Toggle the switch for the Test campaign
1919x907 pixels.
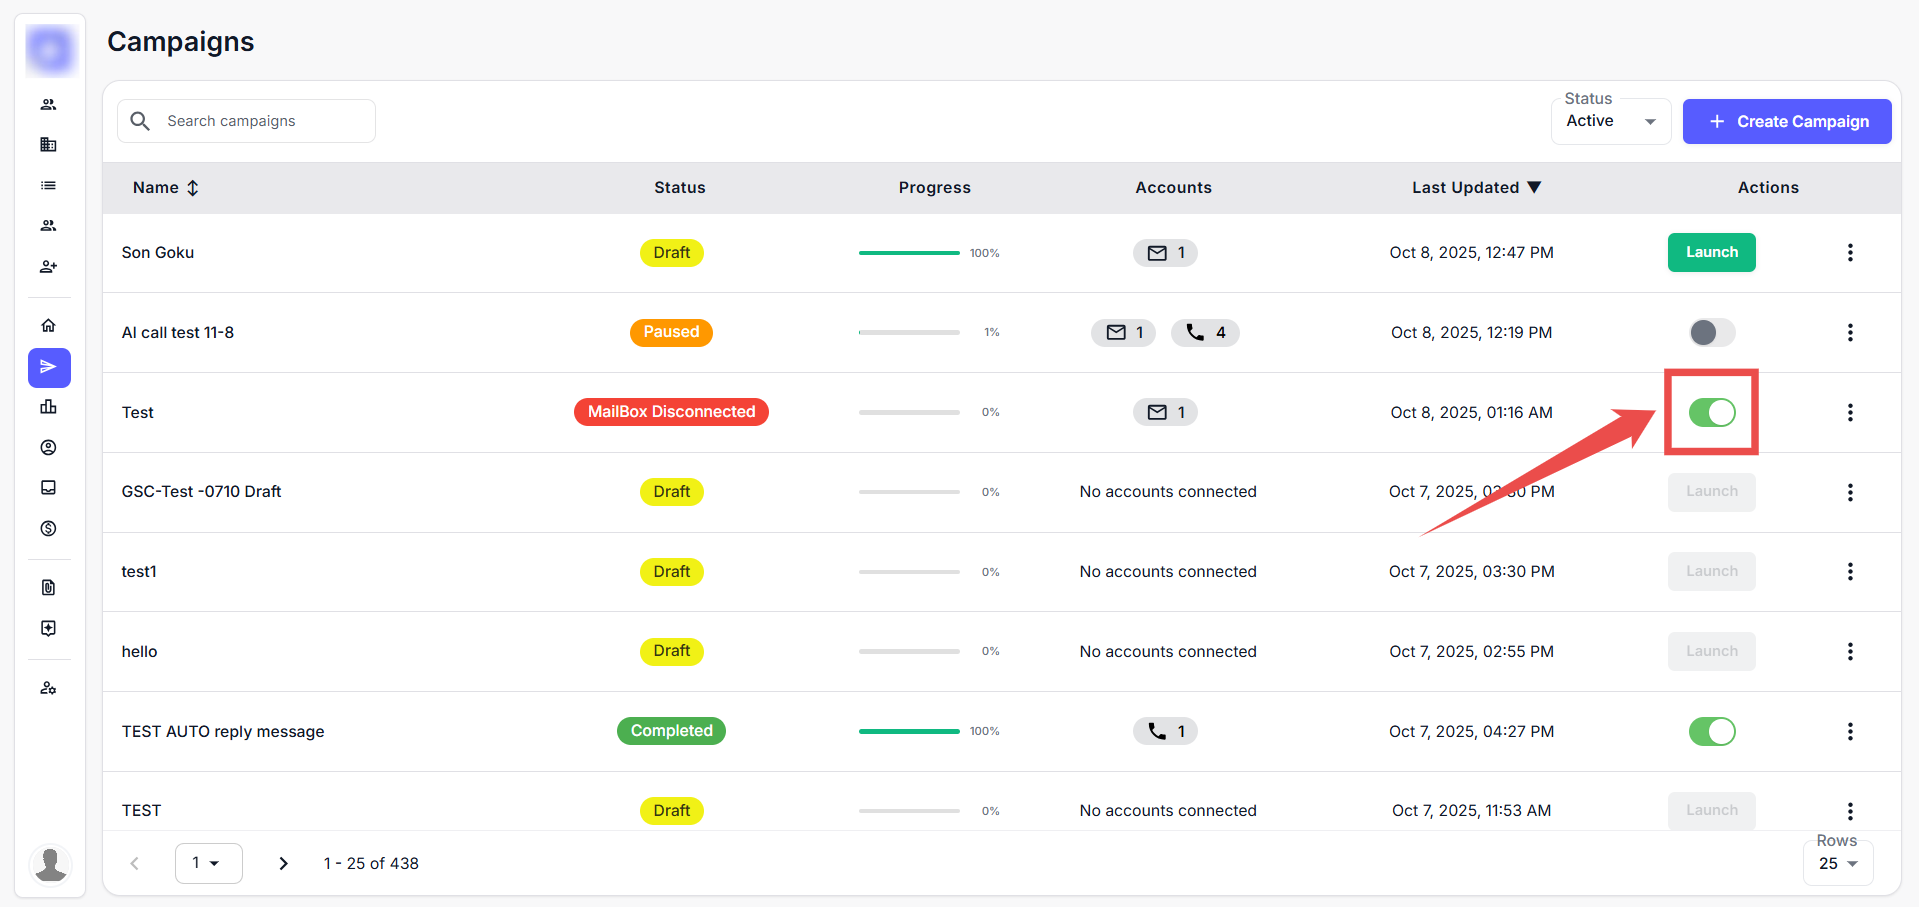[1711, 412]
